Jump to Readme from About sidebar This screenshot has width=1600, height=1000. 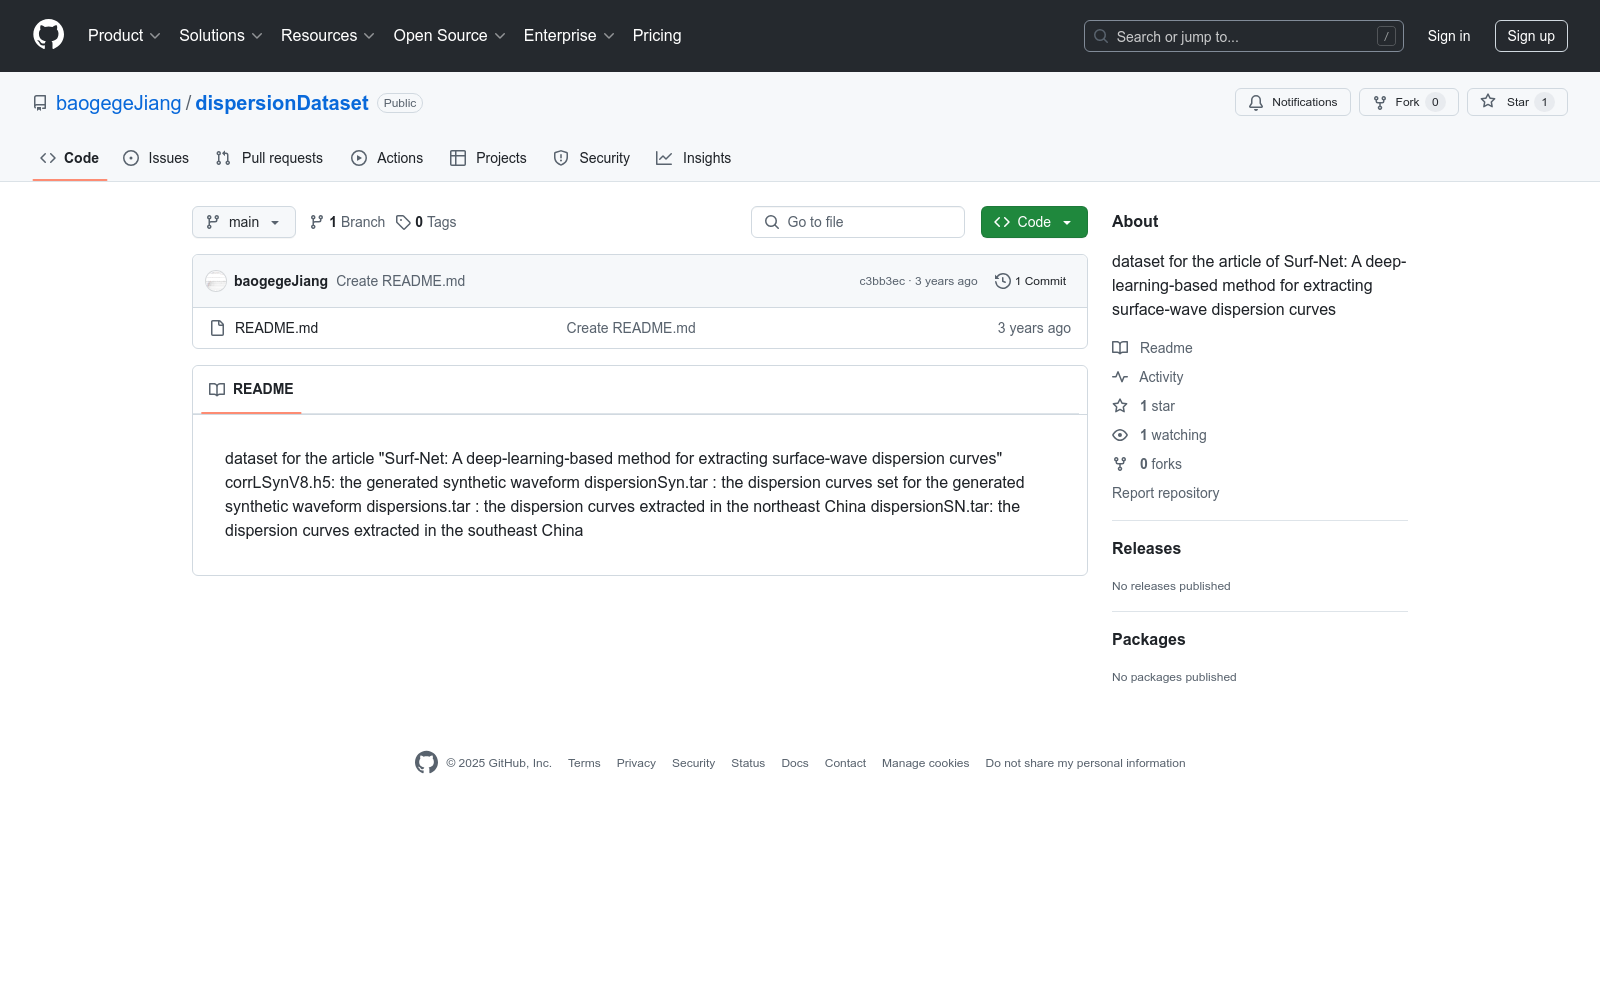1153,348
